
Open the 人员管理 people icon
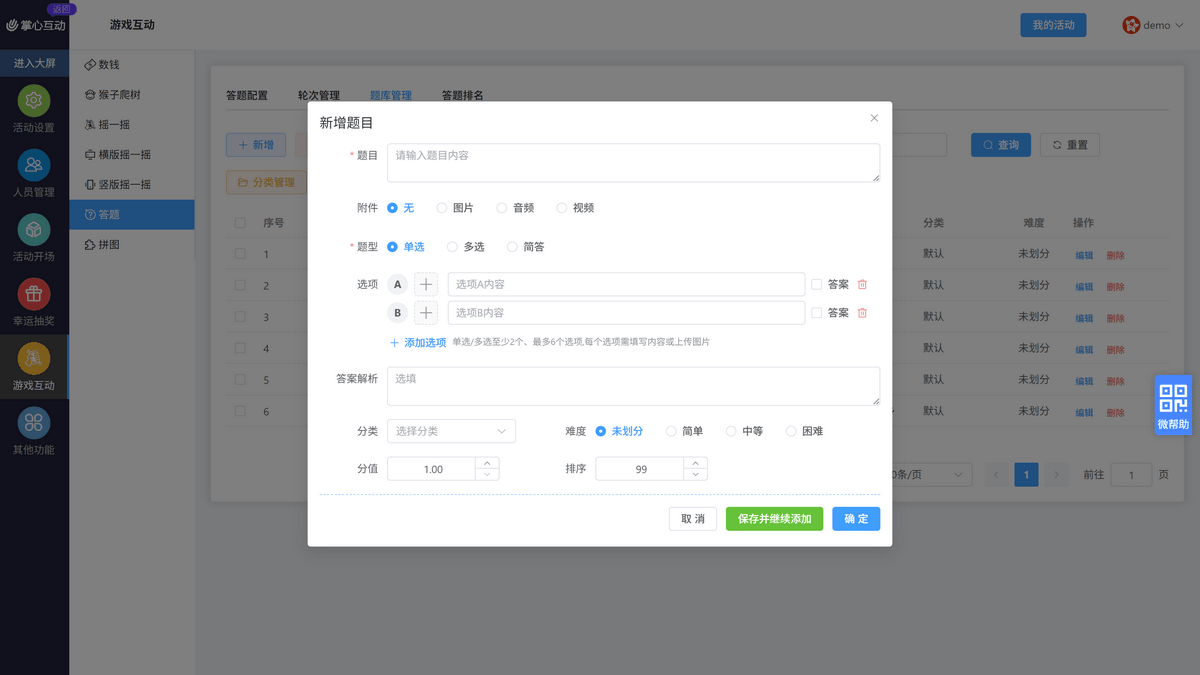34,165
